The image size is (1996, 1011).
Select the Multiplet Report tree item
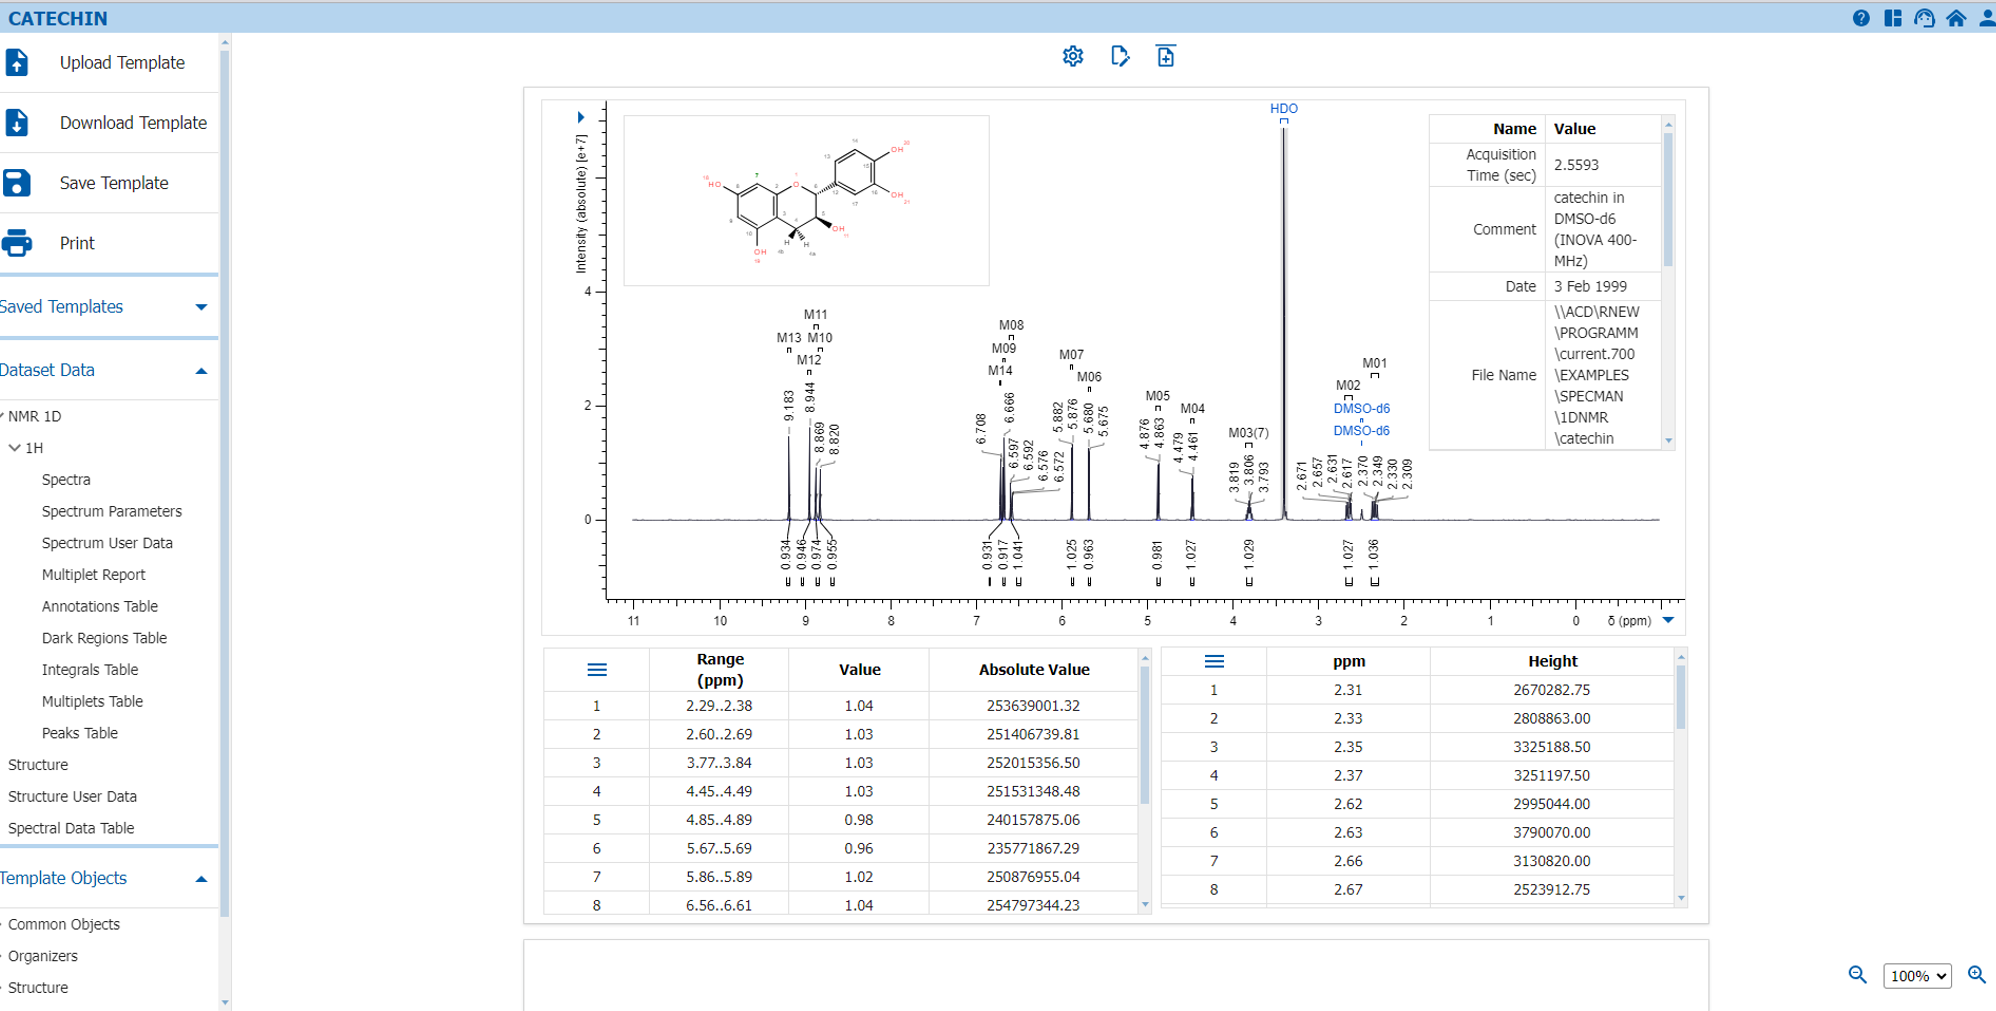[x=94, y=574]
